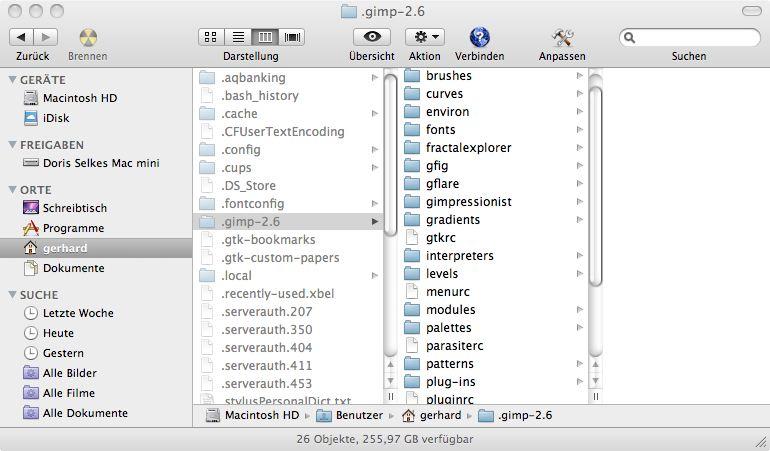Expand the .cache folder arrow
This screenshot has width=770, height=451.
tap(375, 113)
